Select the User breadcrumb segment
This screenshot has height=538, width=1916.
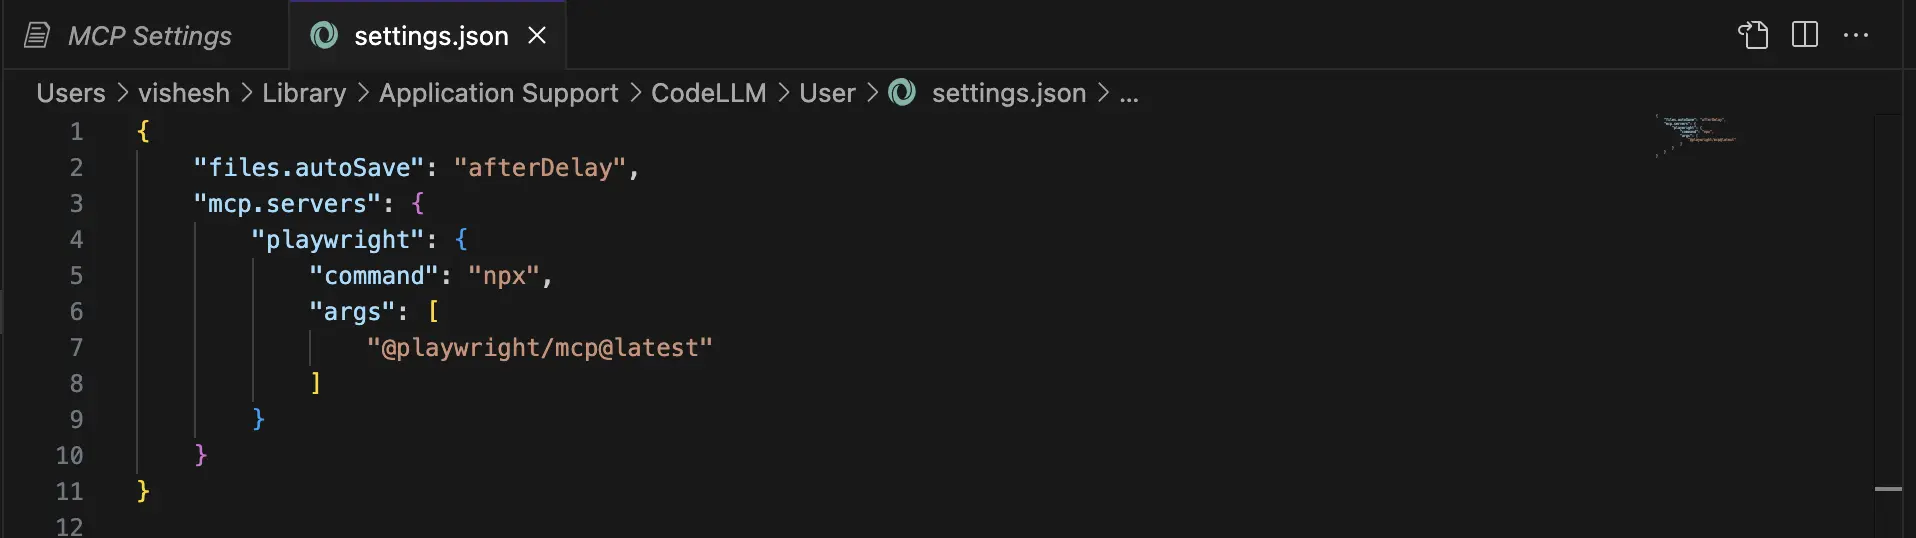pos(827,93)
